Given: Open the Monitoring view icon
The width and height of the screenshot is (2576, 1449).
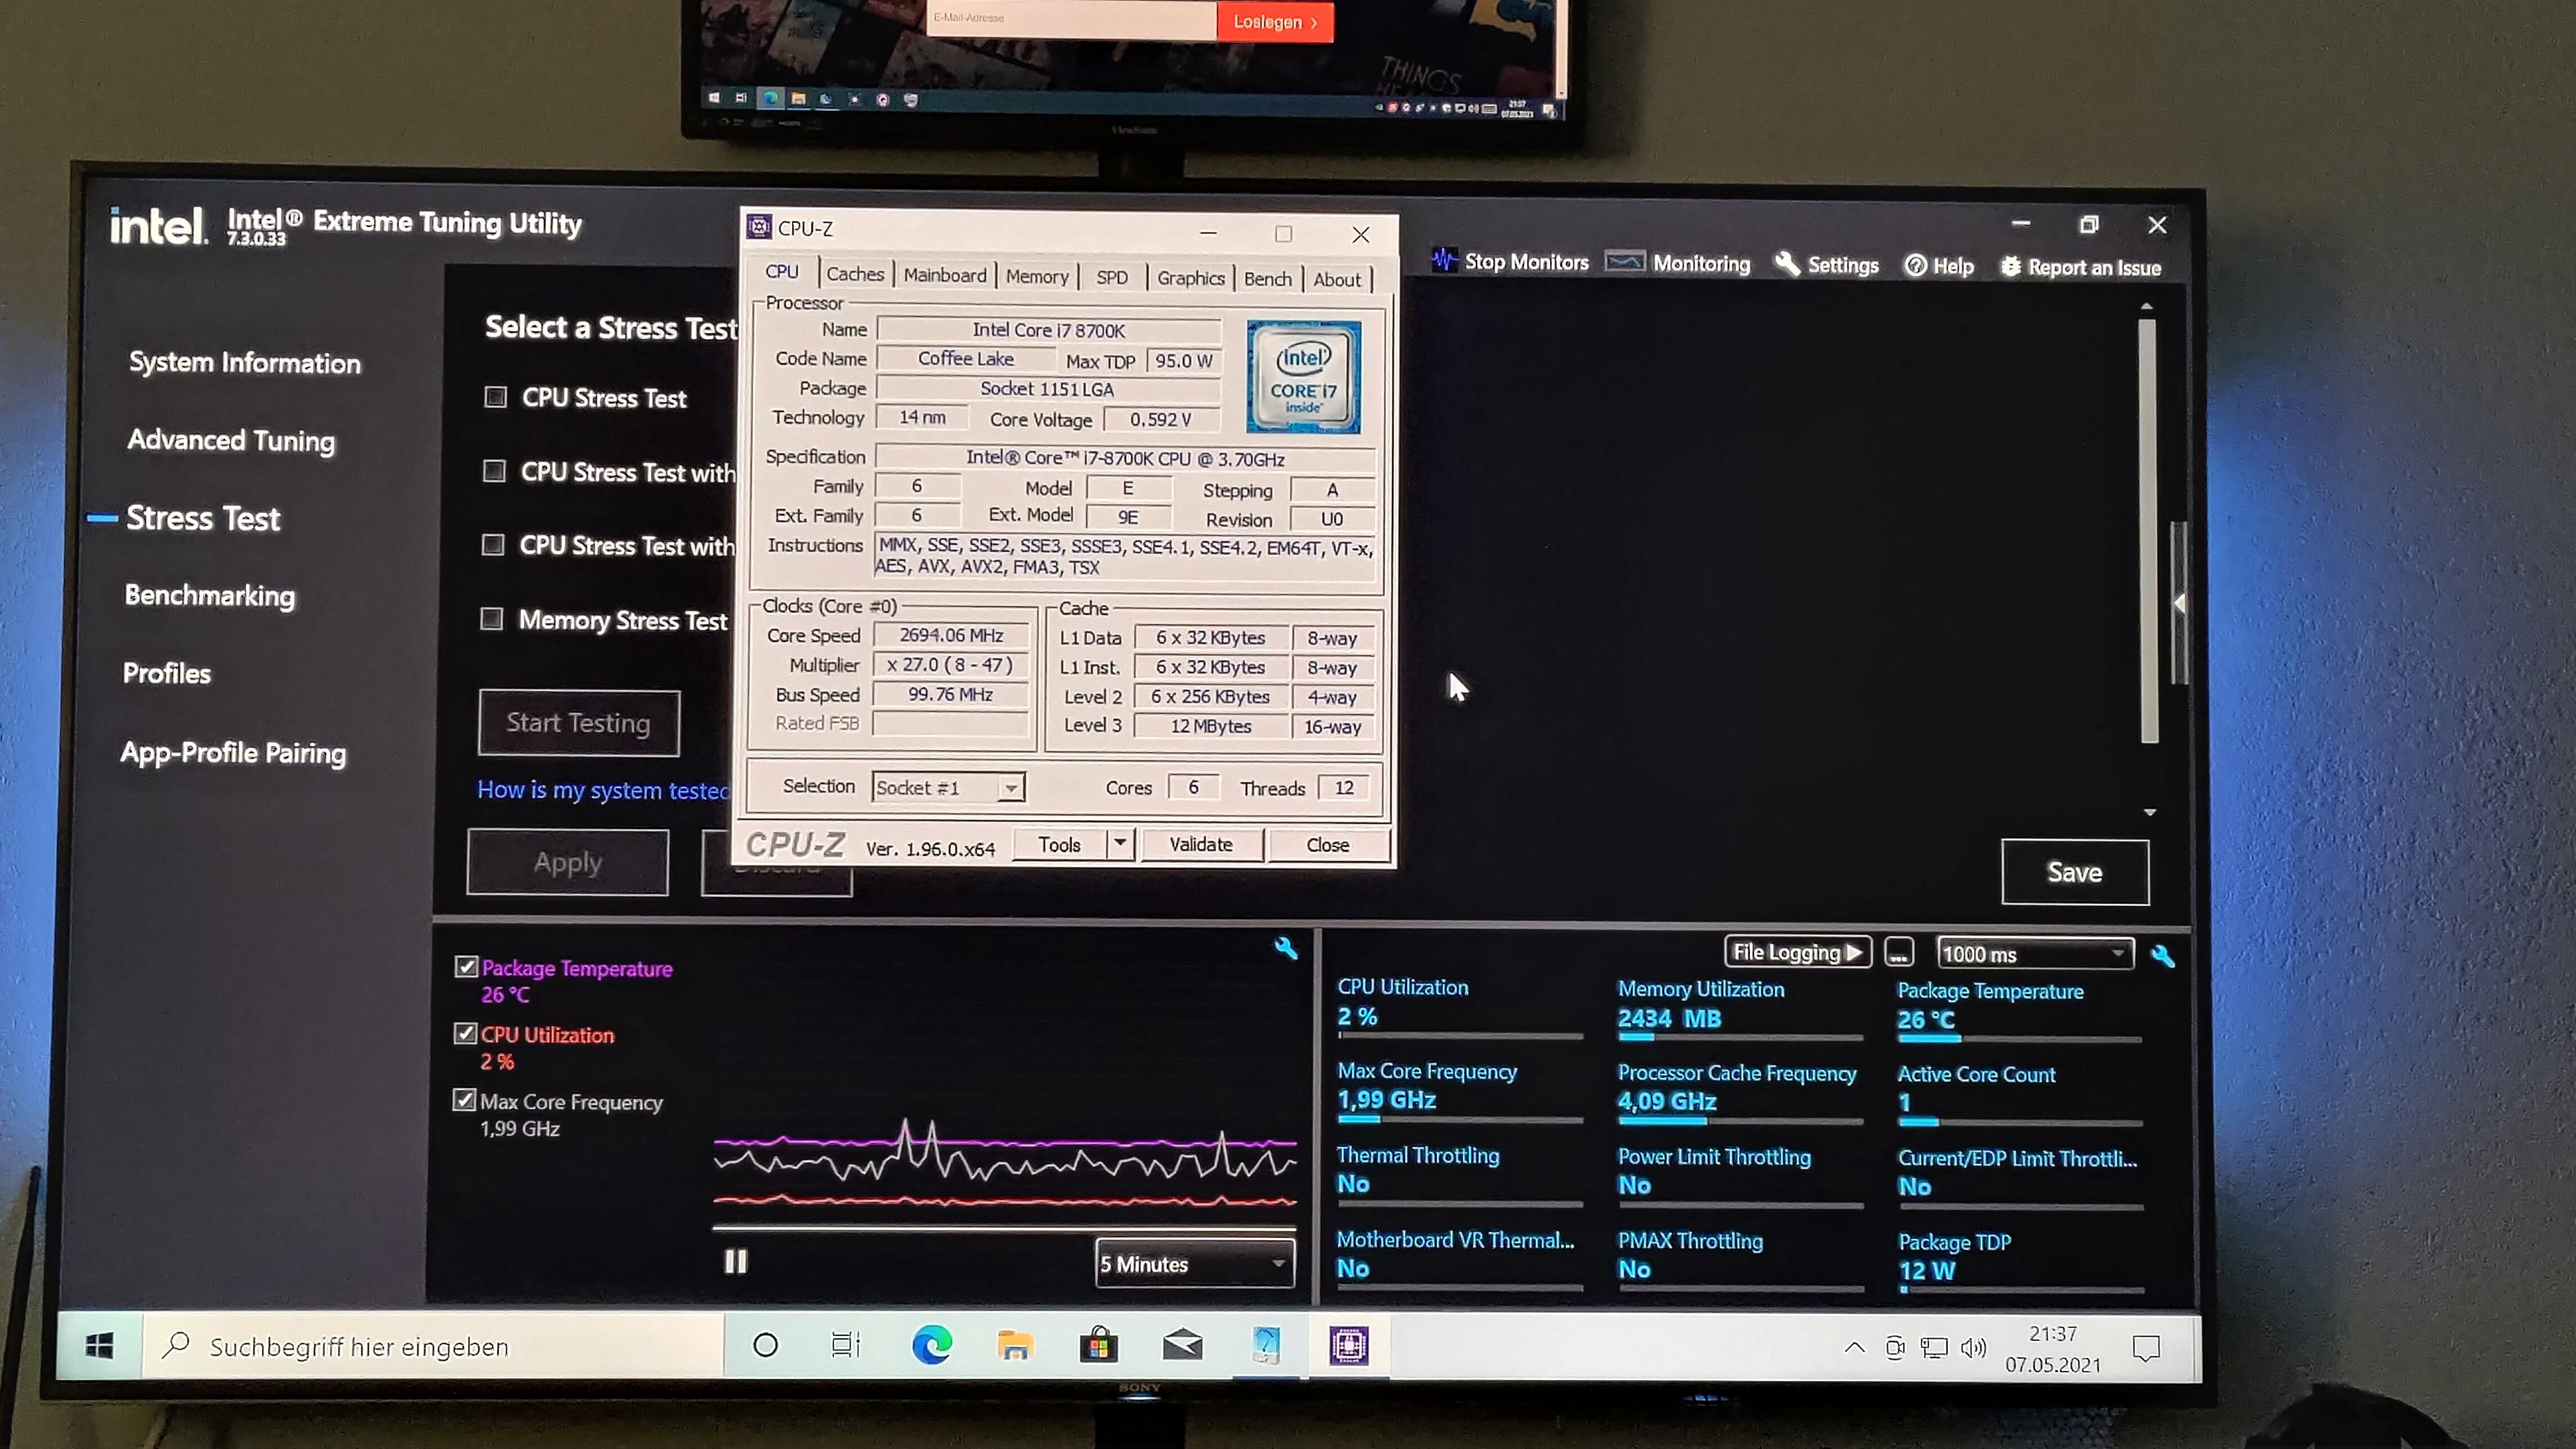Looking at the screenshot, I should pyautogui.click(x=1624, y=262).
